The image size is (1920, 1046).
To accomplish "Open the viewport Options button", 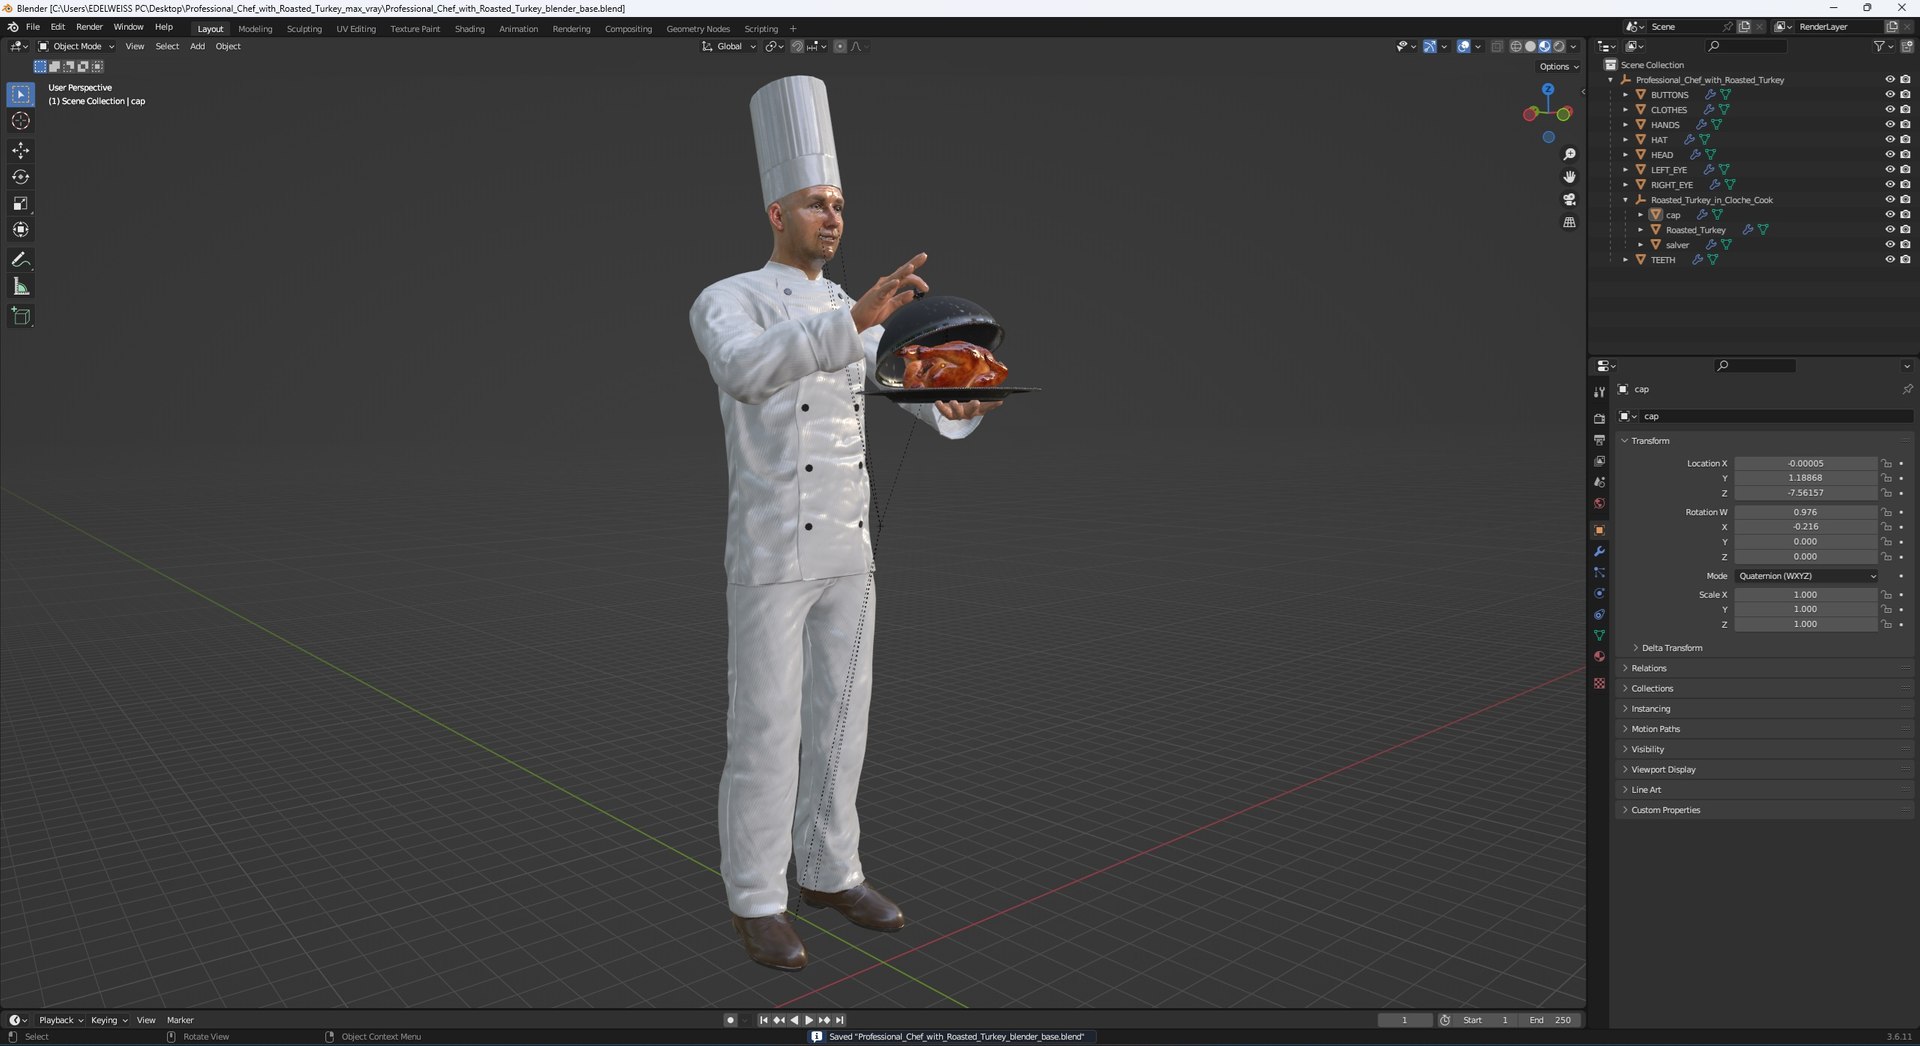I will (x=1559, y=67).
